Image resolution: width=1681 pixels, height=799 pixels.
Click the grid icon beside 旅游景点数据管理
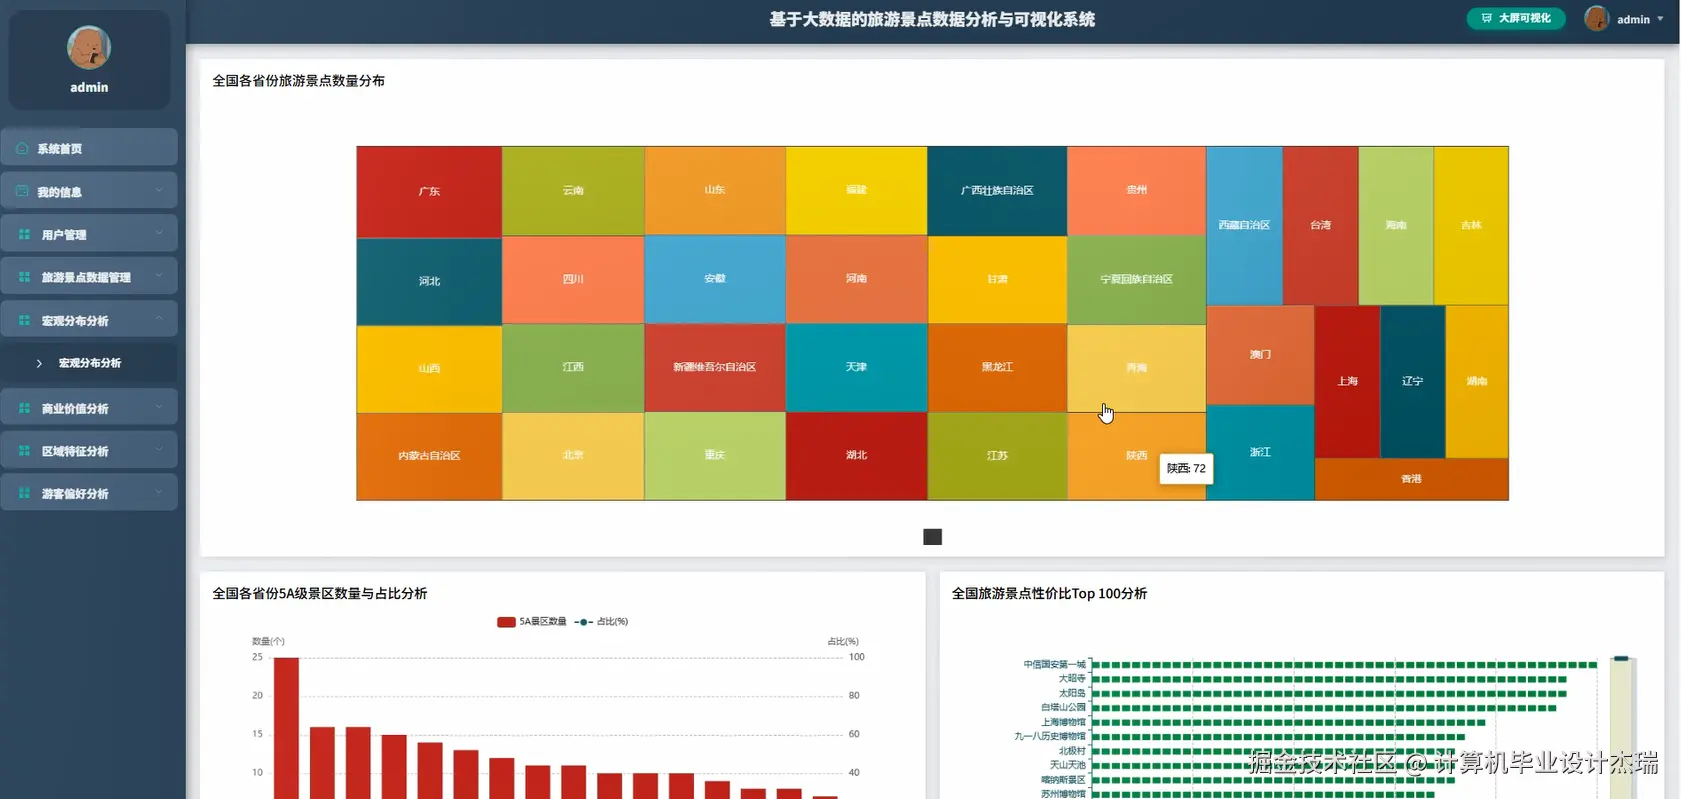(24, 277)
